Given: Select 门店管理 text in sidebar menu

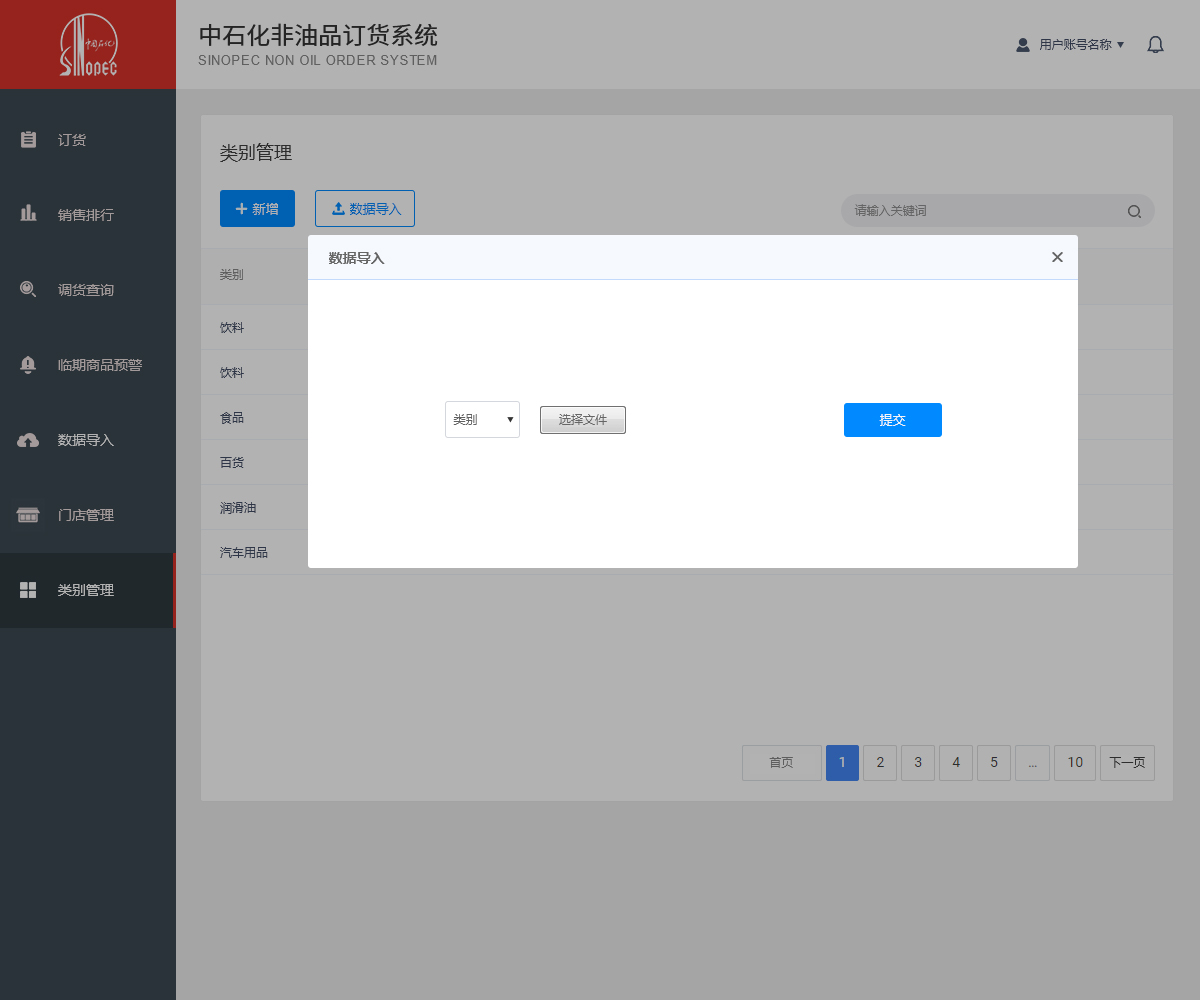Looking at the screenshot, I should coord(86,515).
